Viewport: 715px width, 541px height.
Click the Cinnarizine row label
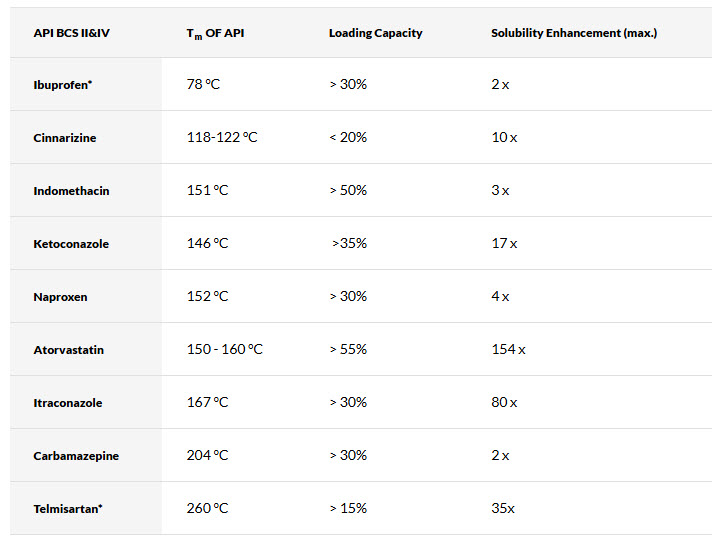64,138
